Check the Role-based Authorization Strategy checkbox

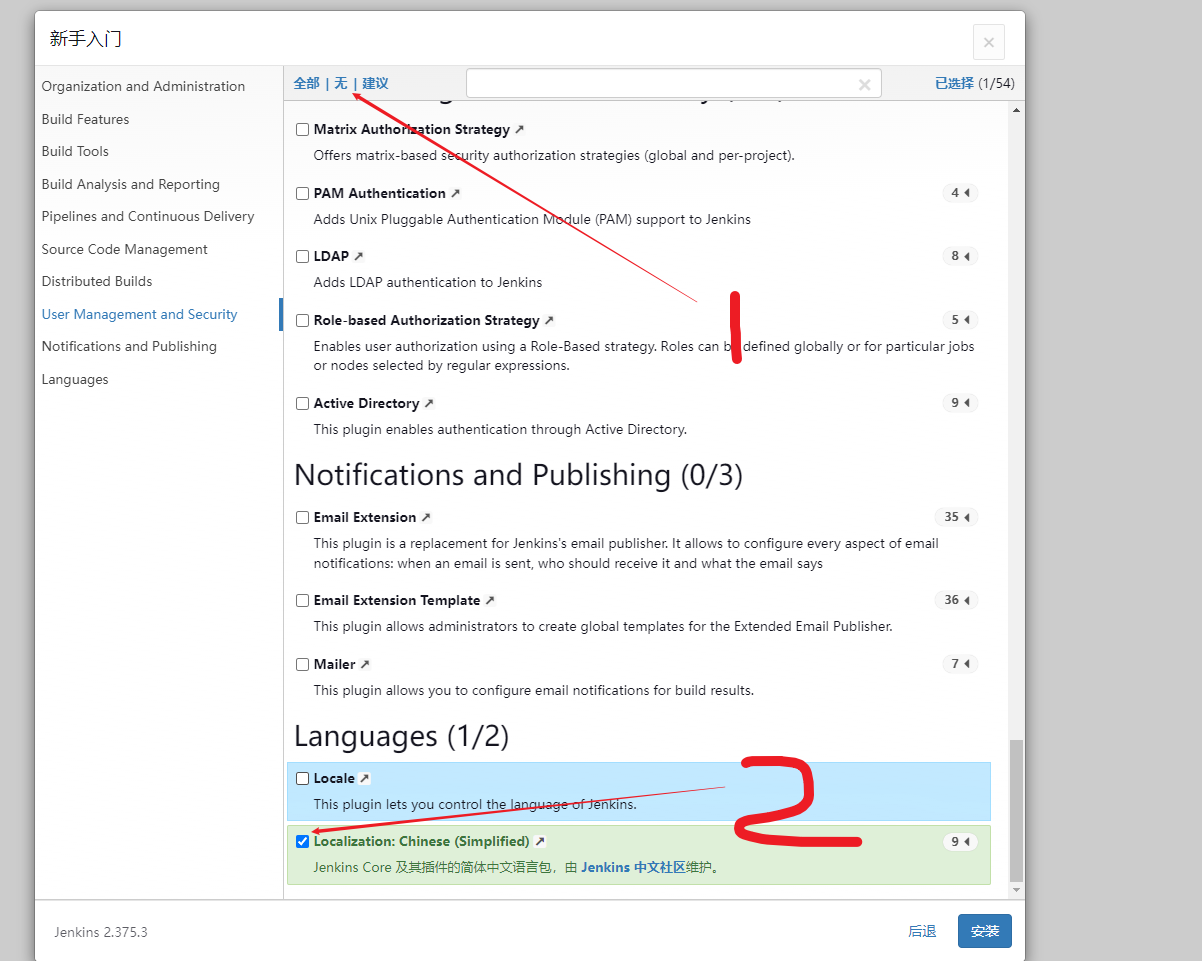pyautogui.click(x=302, y=321)
